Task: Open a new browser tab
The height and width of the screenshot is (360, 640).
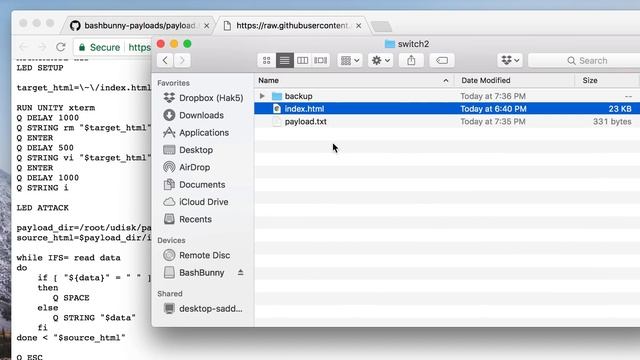Action: [x=382, y=27]
